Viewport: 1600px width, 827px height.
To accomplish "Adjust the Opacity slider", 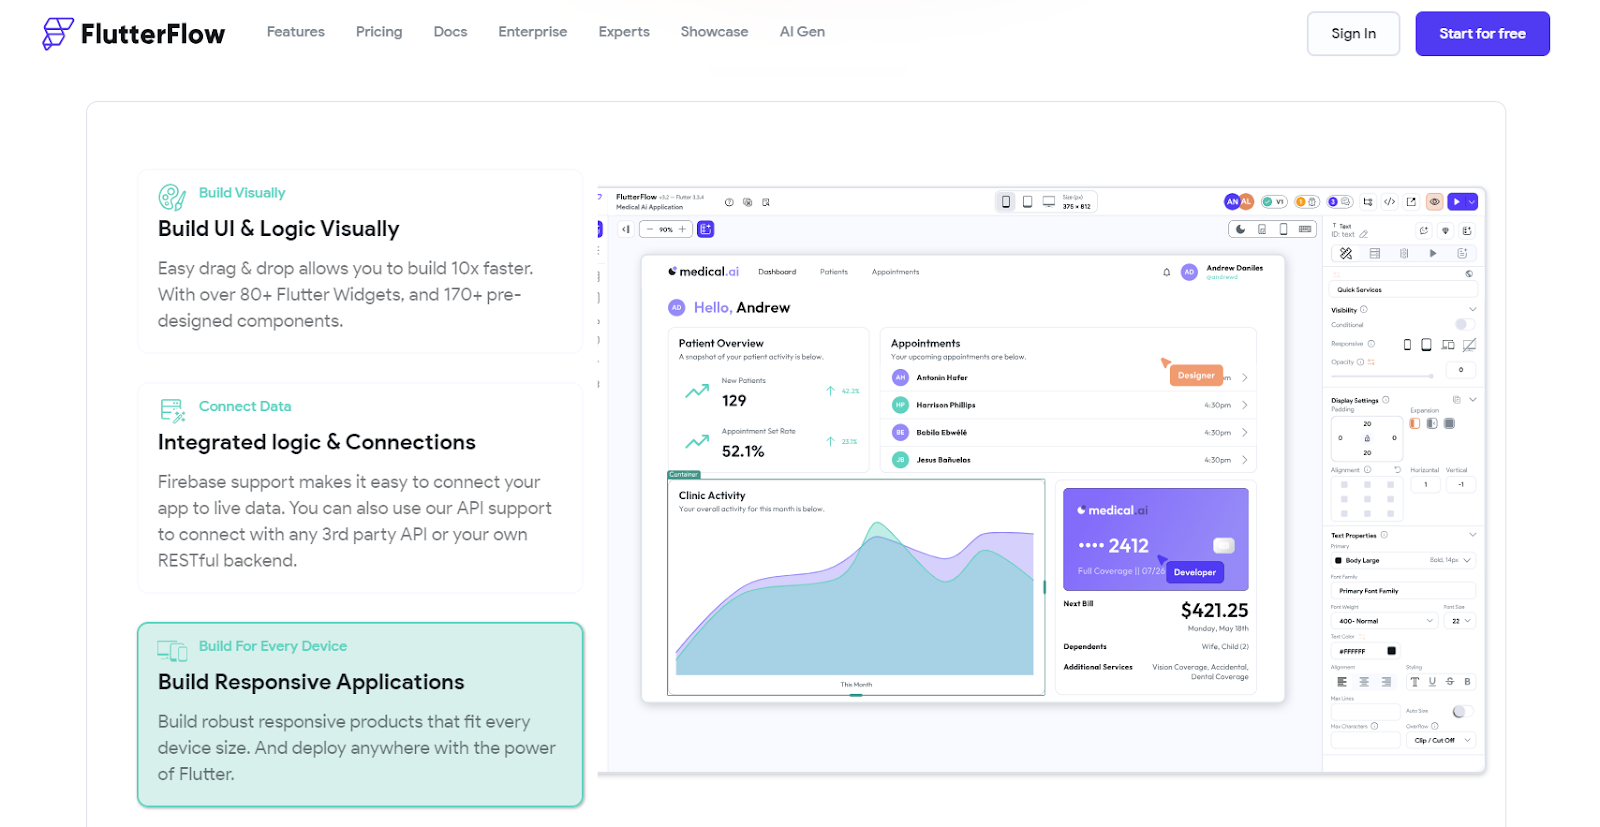I will click(1382, 376).
